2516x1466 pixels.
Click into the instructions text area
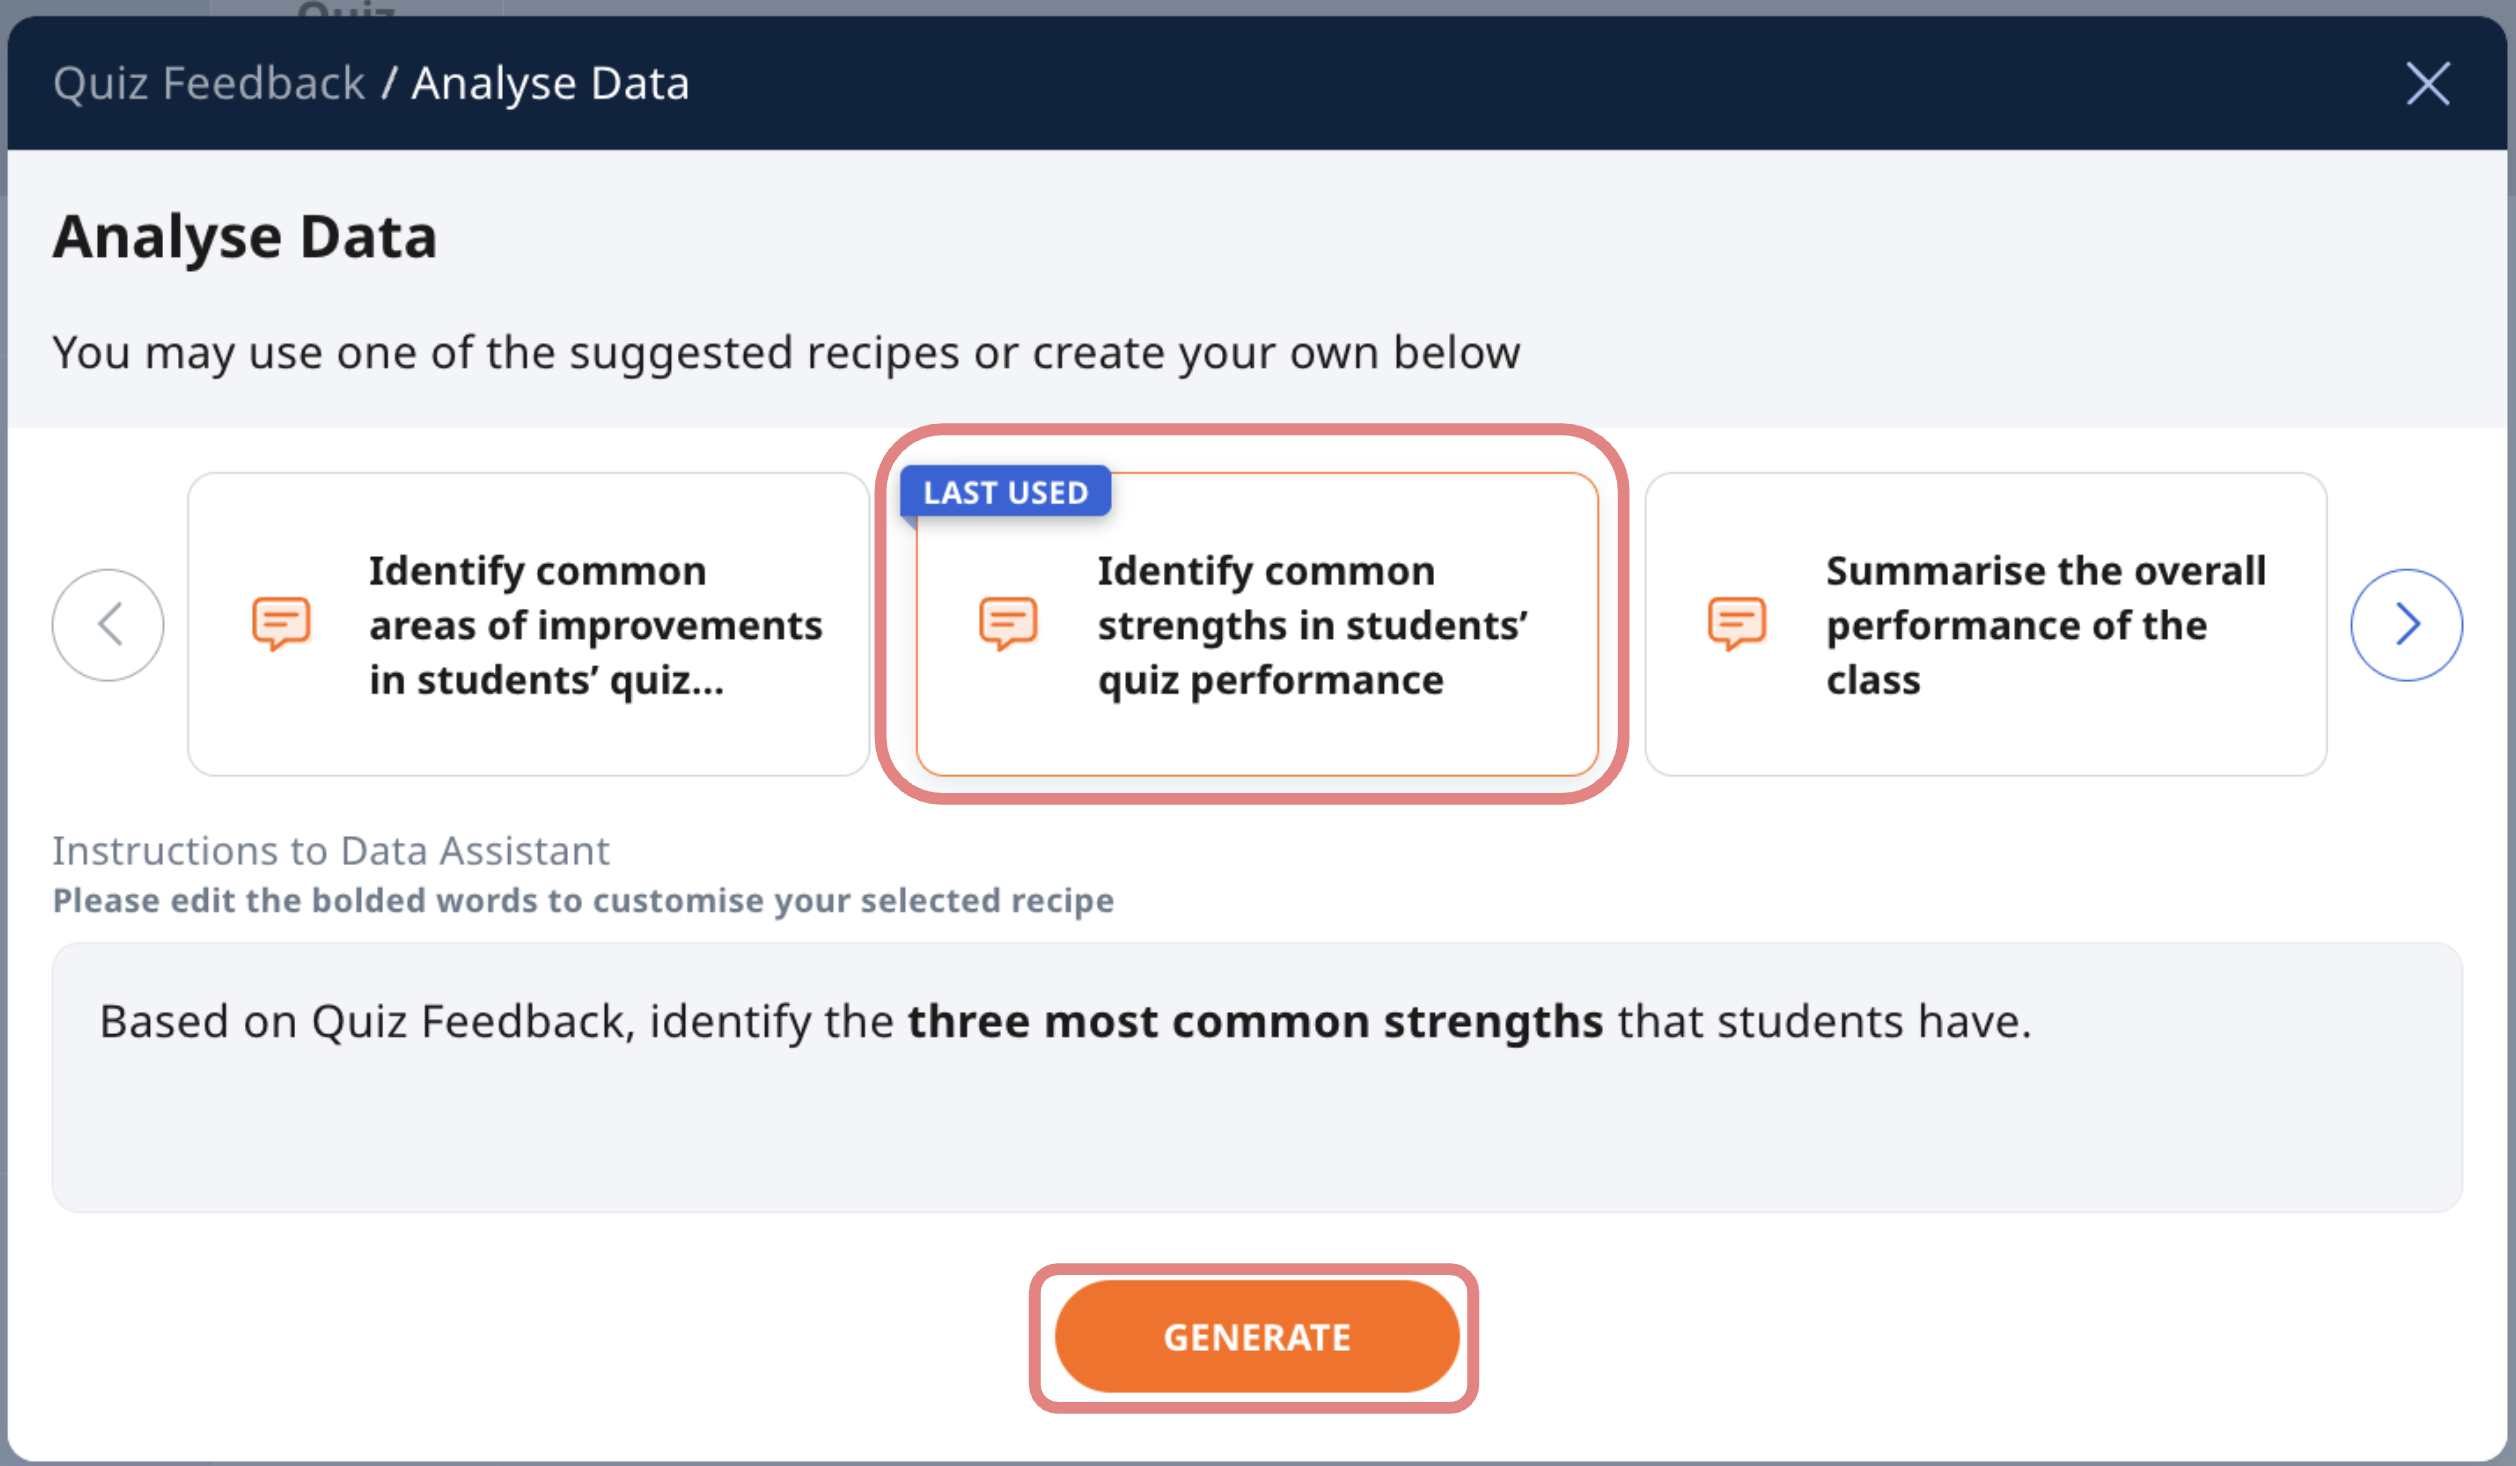click(x=1257, y=1078)
